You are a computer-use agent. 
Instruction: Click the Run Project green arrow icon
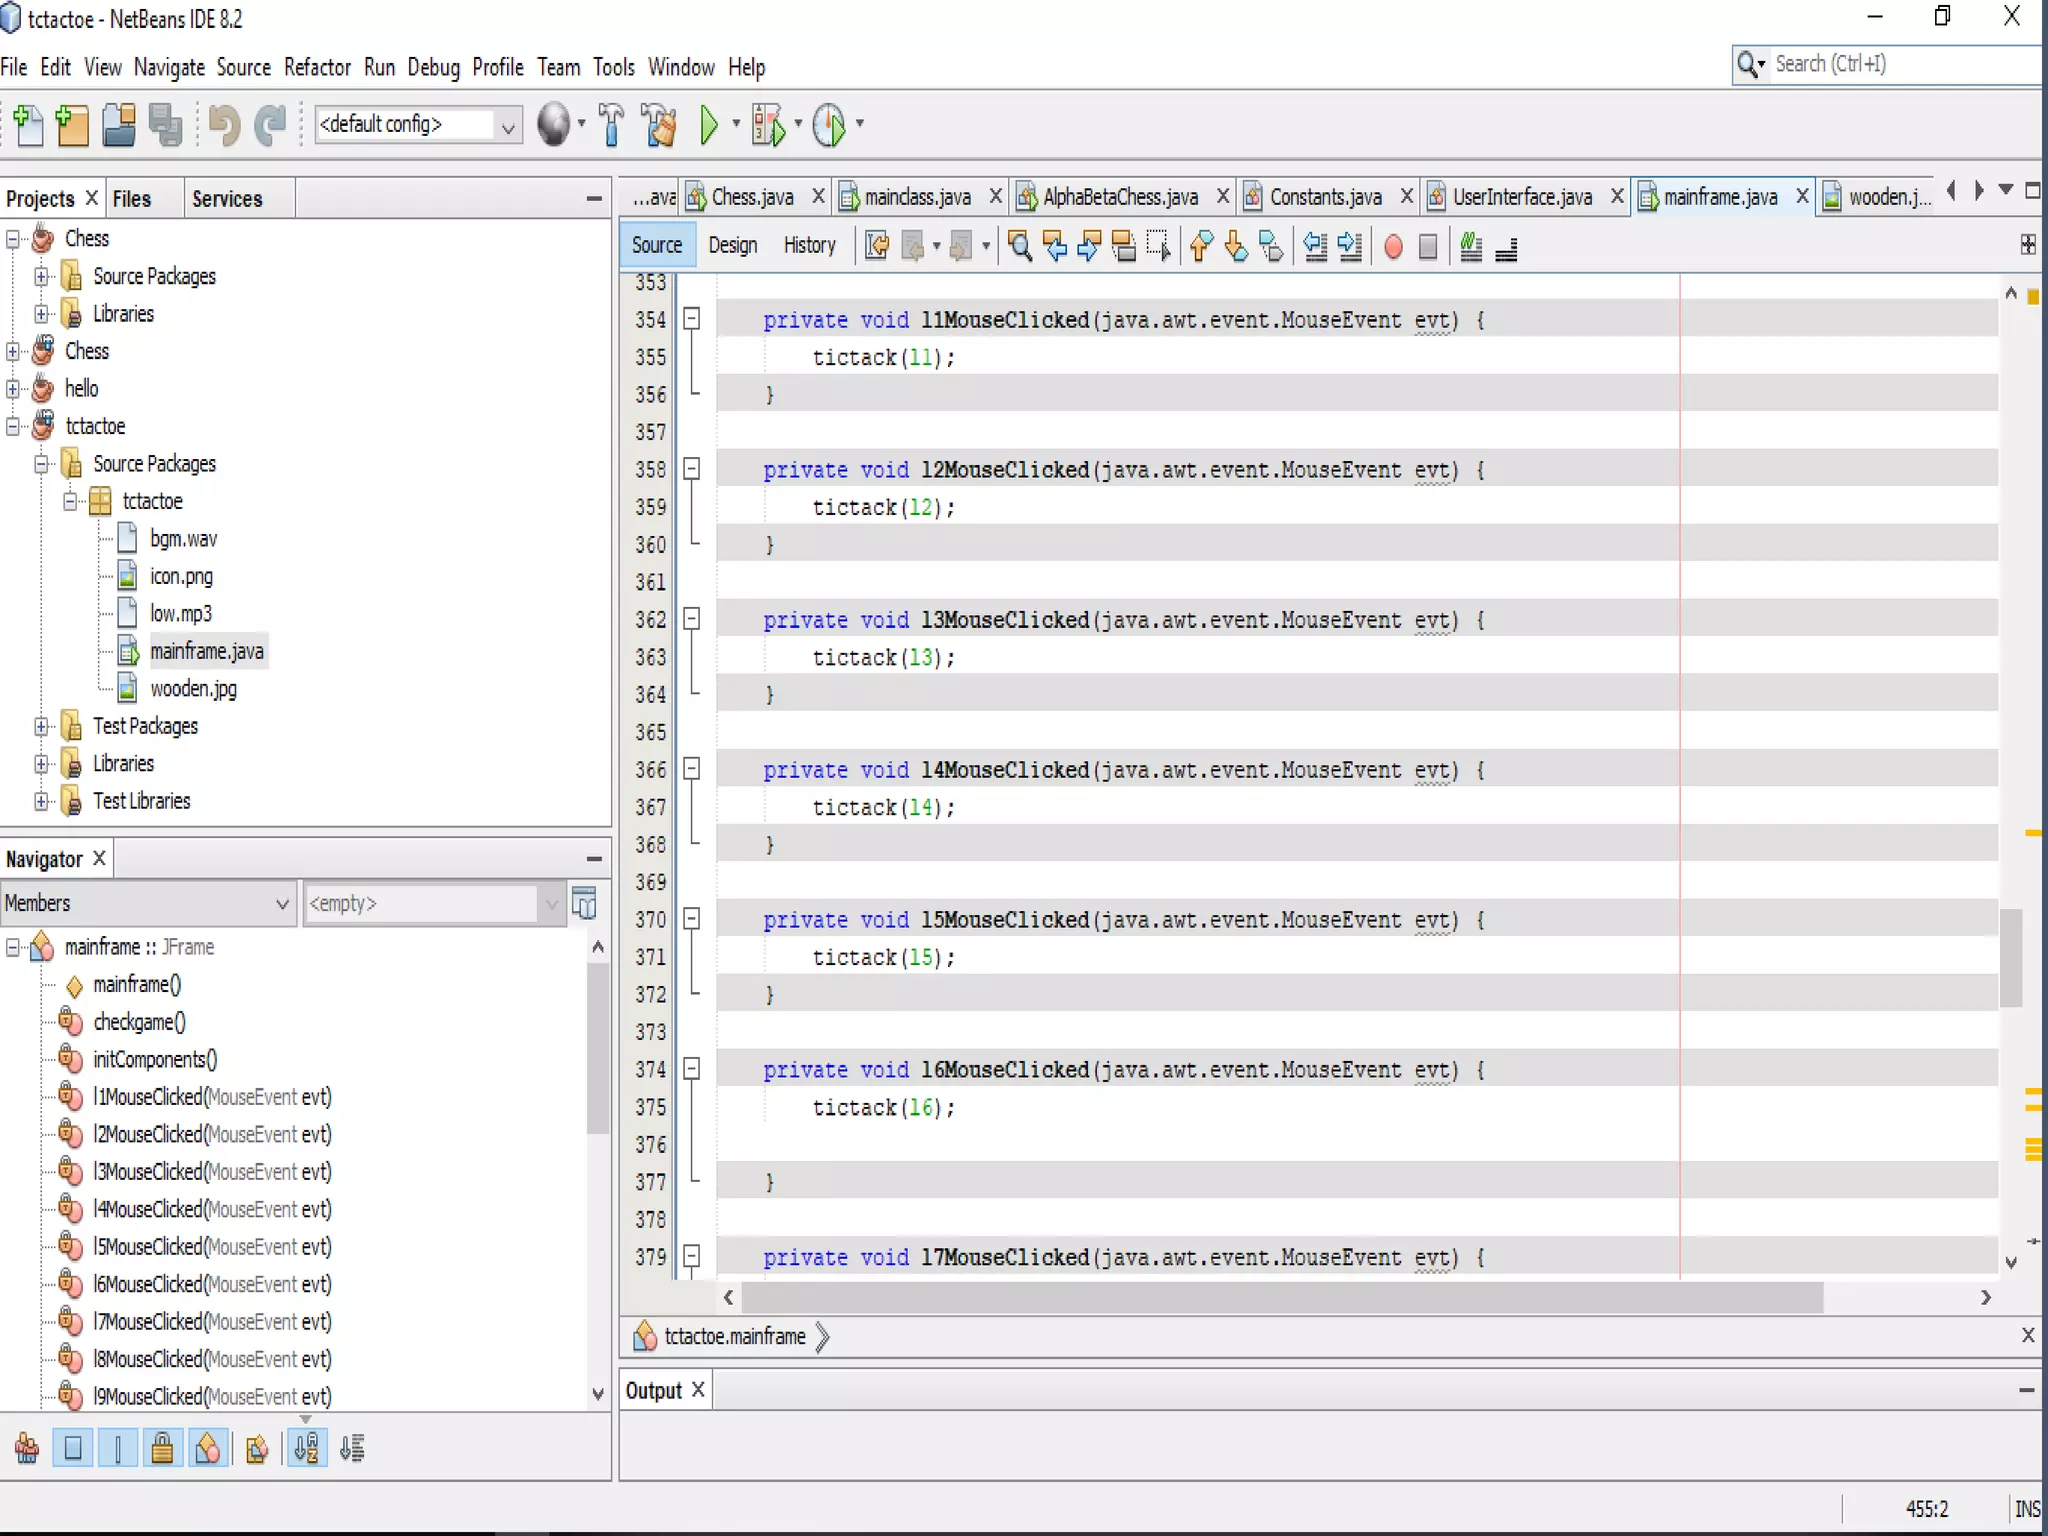pos(709,125)
